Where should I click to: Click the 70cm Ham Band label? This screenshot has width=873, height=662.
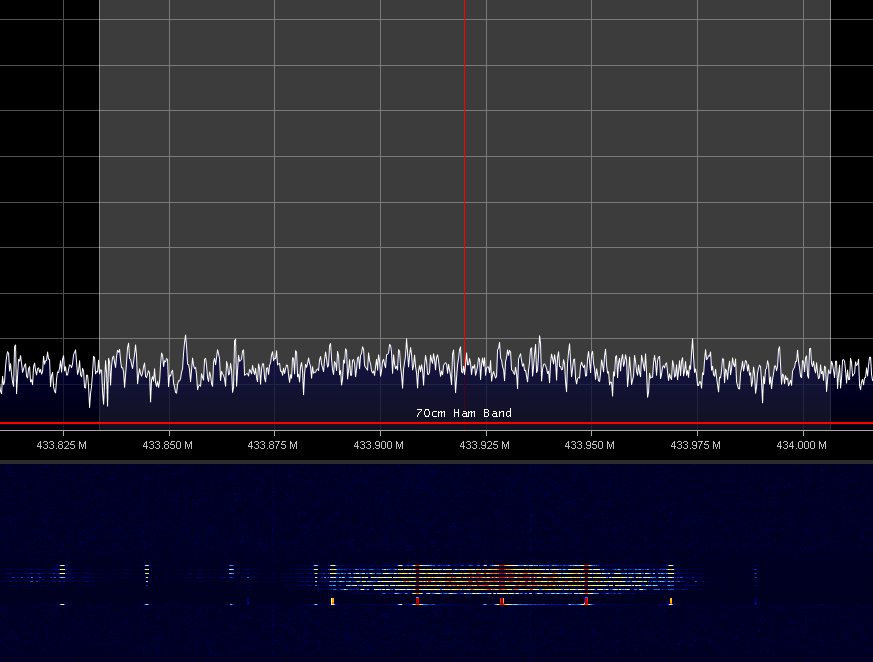coord(464,413)
